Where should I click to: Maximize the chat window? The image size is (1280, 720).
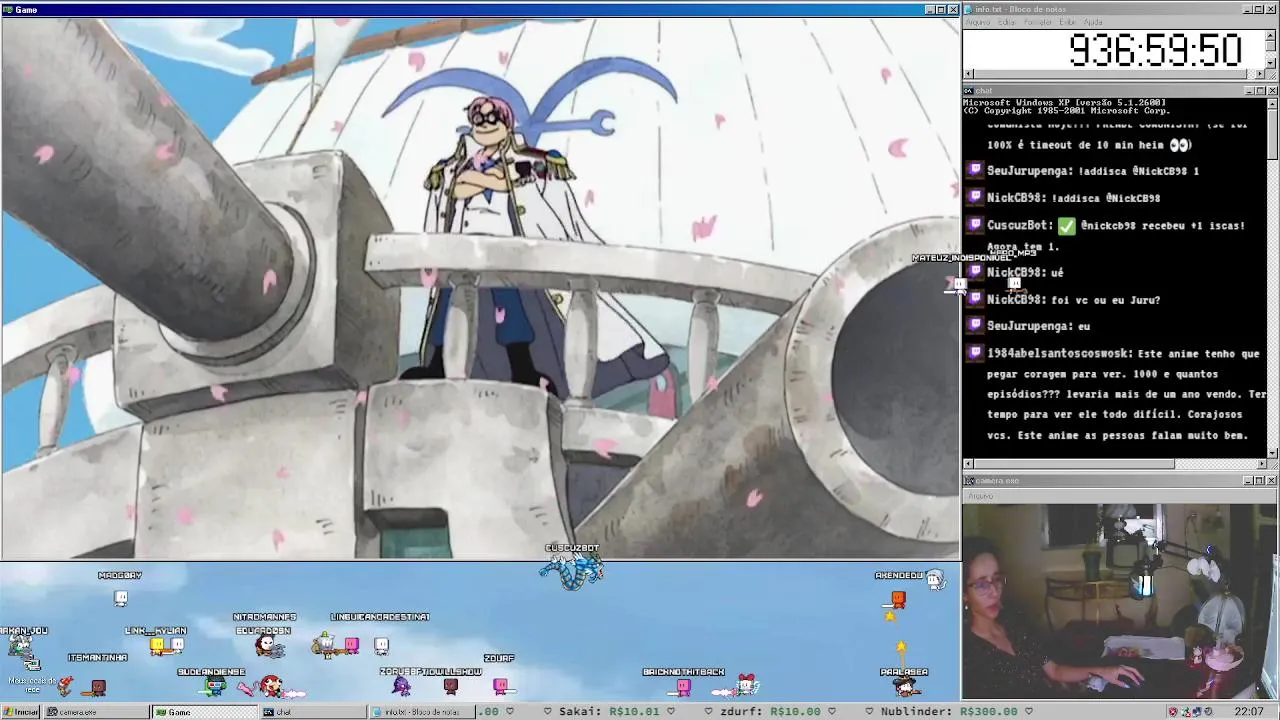click(1260, 91)
